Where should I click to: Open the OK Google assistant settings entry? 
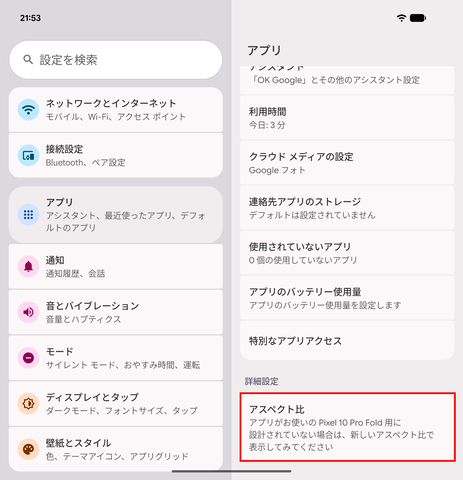(x=347, y=80)
